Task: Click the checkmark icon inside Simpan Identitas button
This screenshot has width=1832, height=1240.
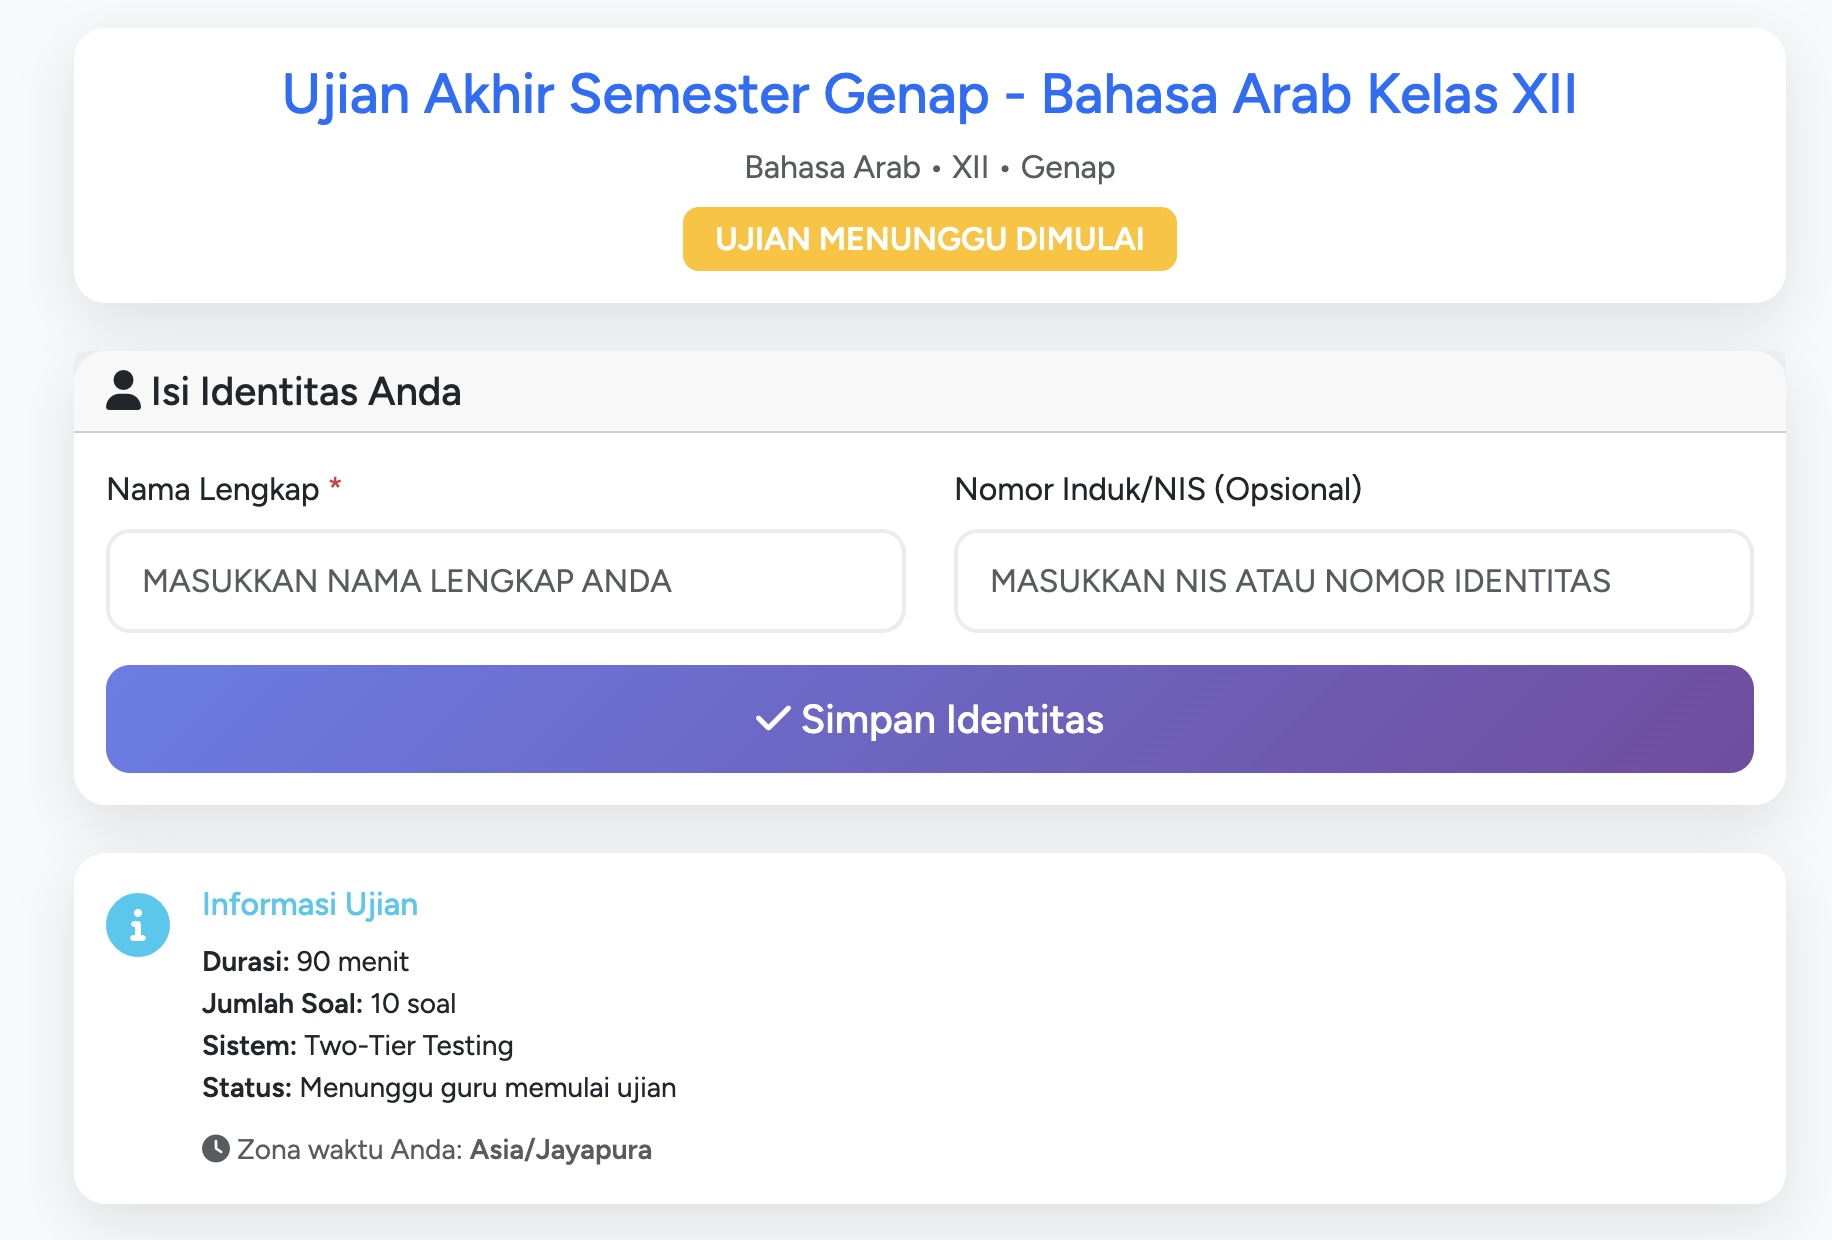Action: [x=772, y=718]
